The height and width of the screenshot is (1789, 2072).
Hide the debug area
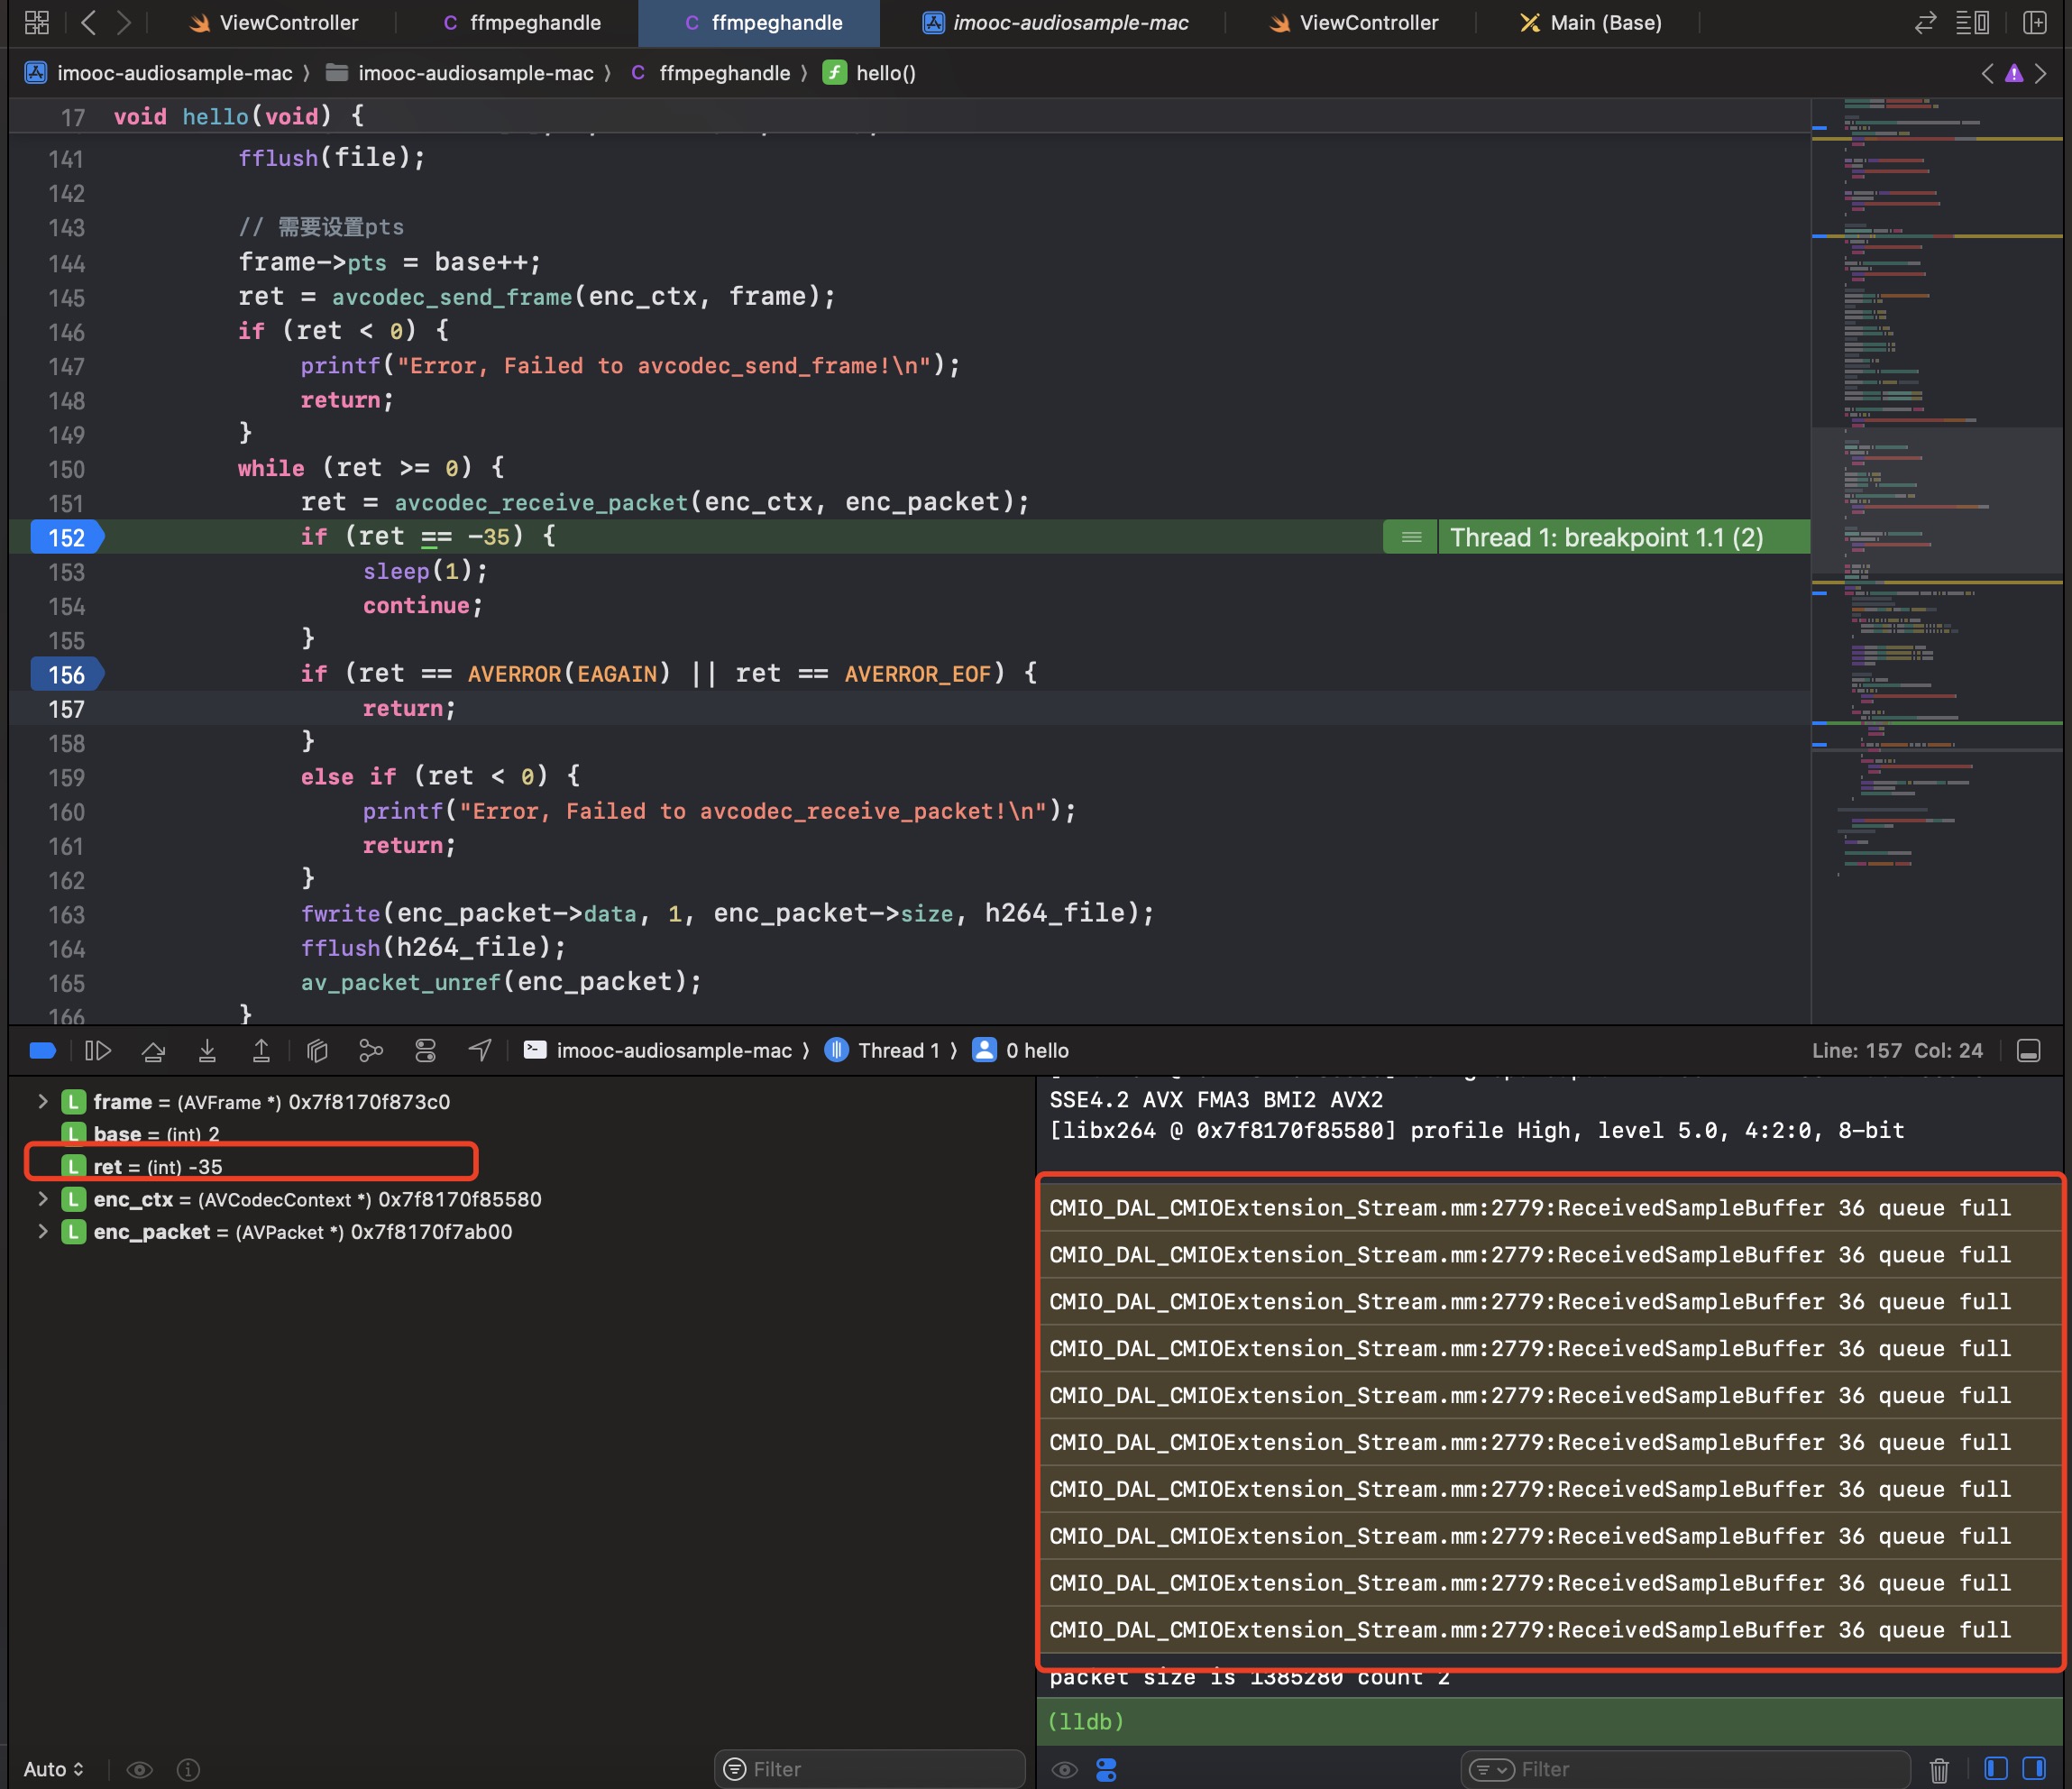pos(2029,1050)
